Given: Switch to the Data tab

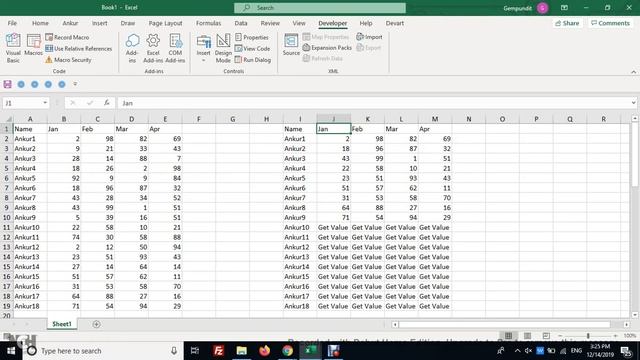Looking at the screenshot, I should click(x=241, y=23).
